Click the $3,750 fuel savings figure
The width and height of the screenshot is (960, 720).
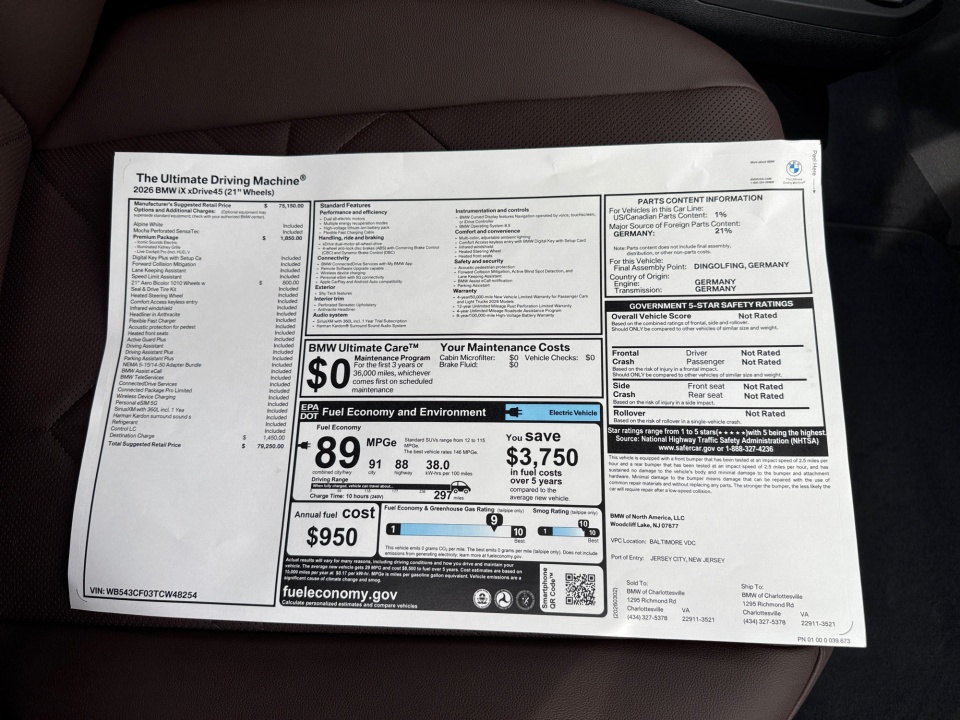[540, 455]
